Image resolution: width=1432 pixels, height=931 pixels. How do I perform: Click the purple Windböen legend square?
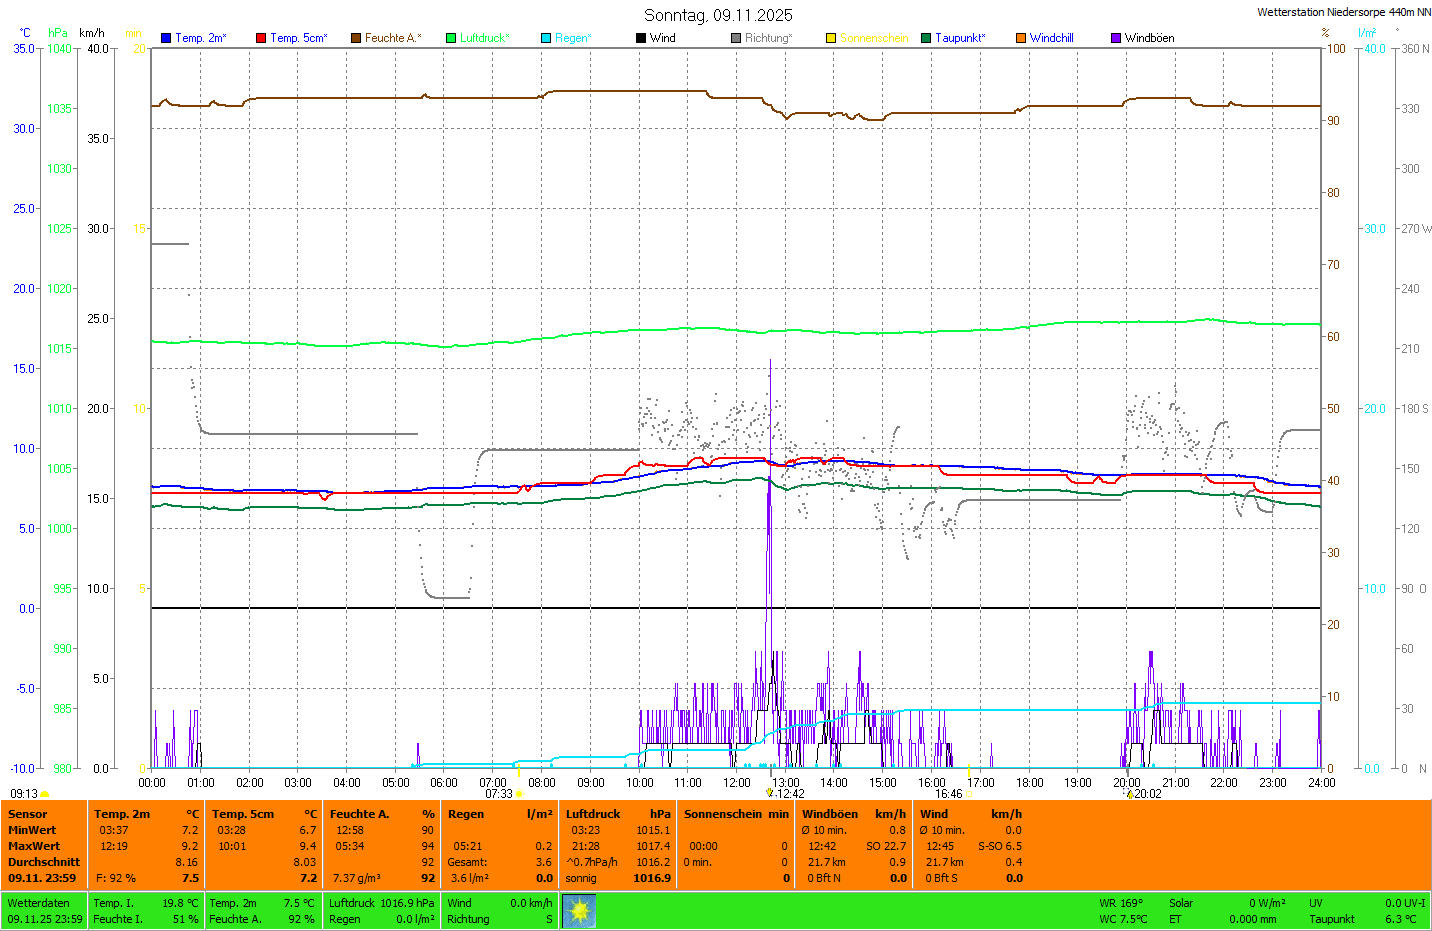(x=1116, y=38)
